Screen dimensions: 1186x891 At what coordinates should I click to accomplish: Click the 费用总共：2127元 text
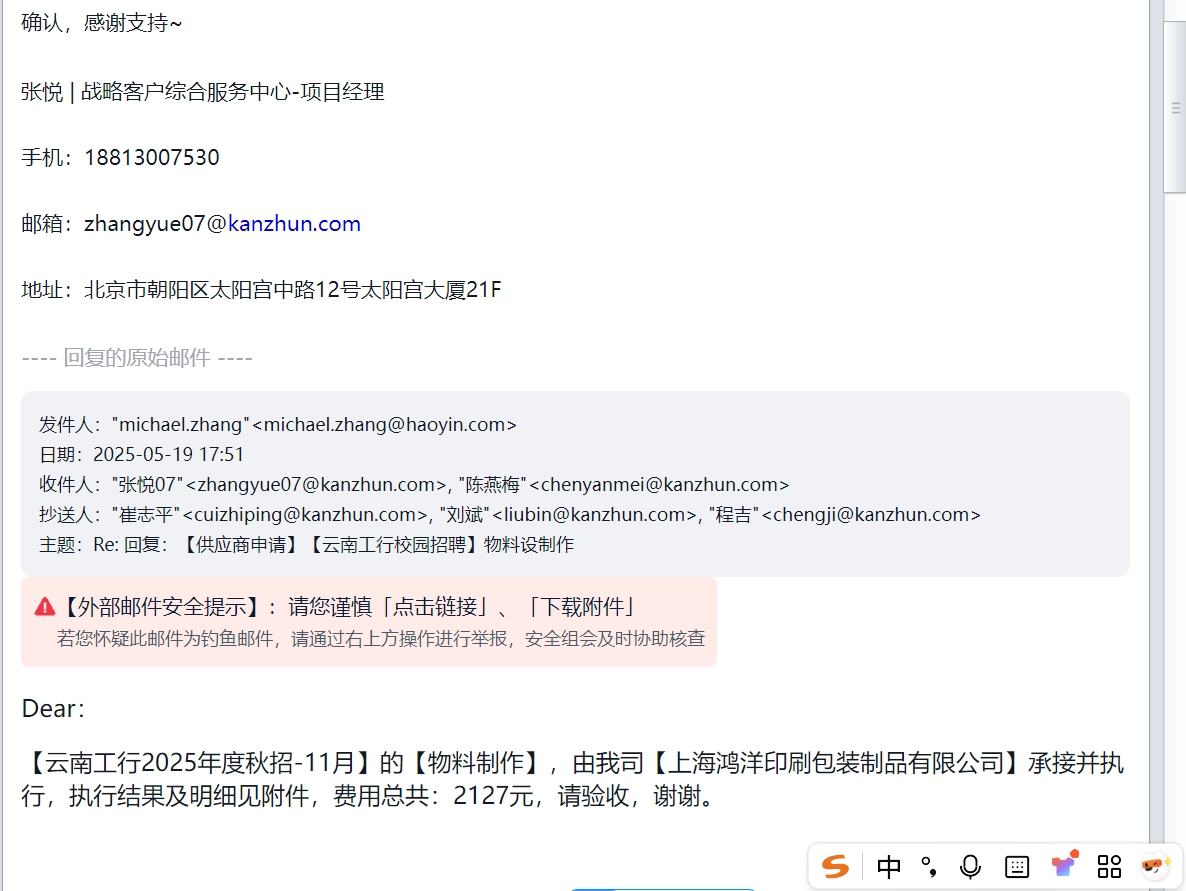click(433, 796)
